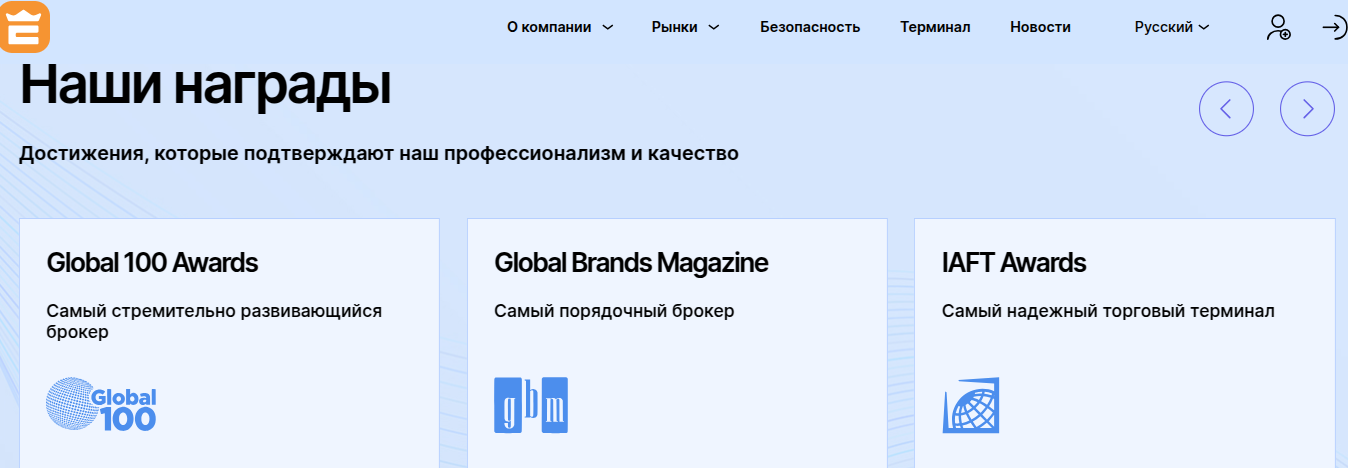
Task: Click the gbm magazine logo
Action: tap(531, 404)
